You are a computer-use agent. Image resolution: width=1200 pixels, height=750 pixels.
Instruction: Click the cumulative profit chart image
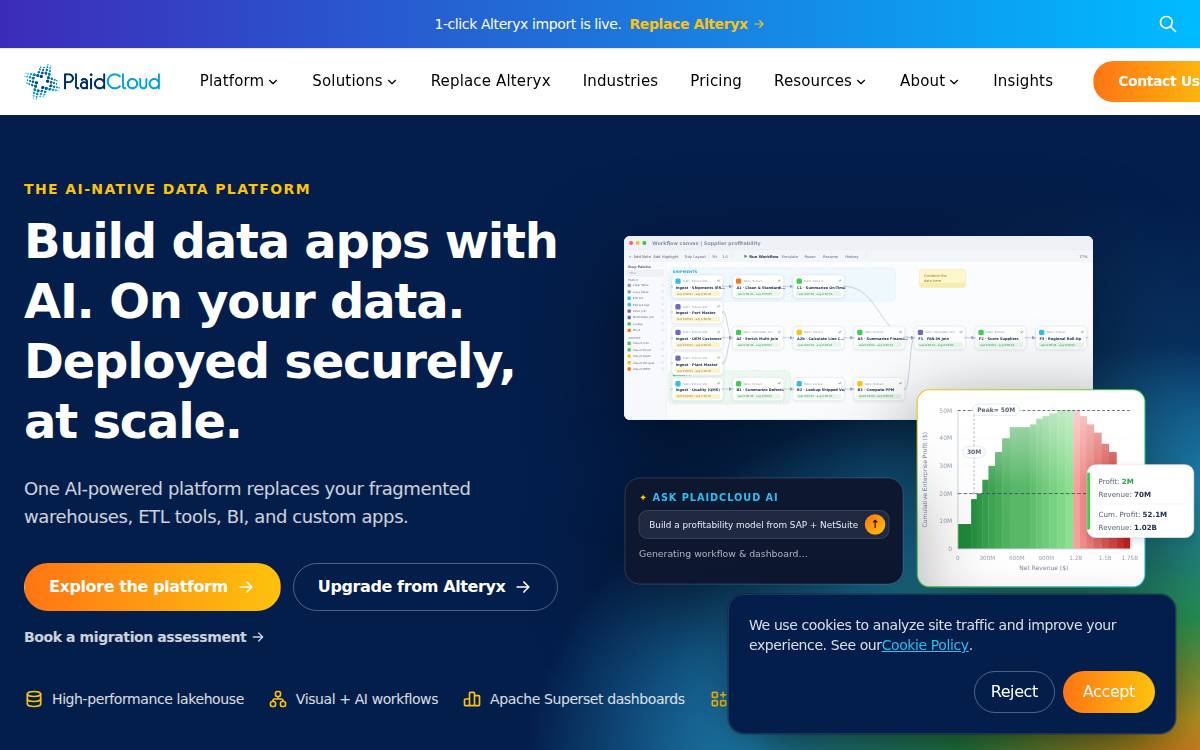pyautogui.click(x=1030, y=488)
